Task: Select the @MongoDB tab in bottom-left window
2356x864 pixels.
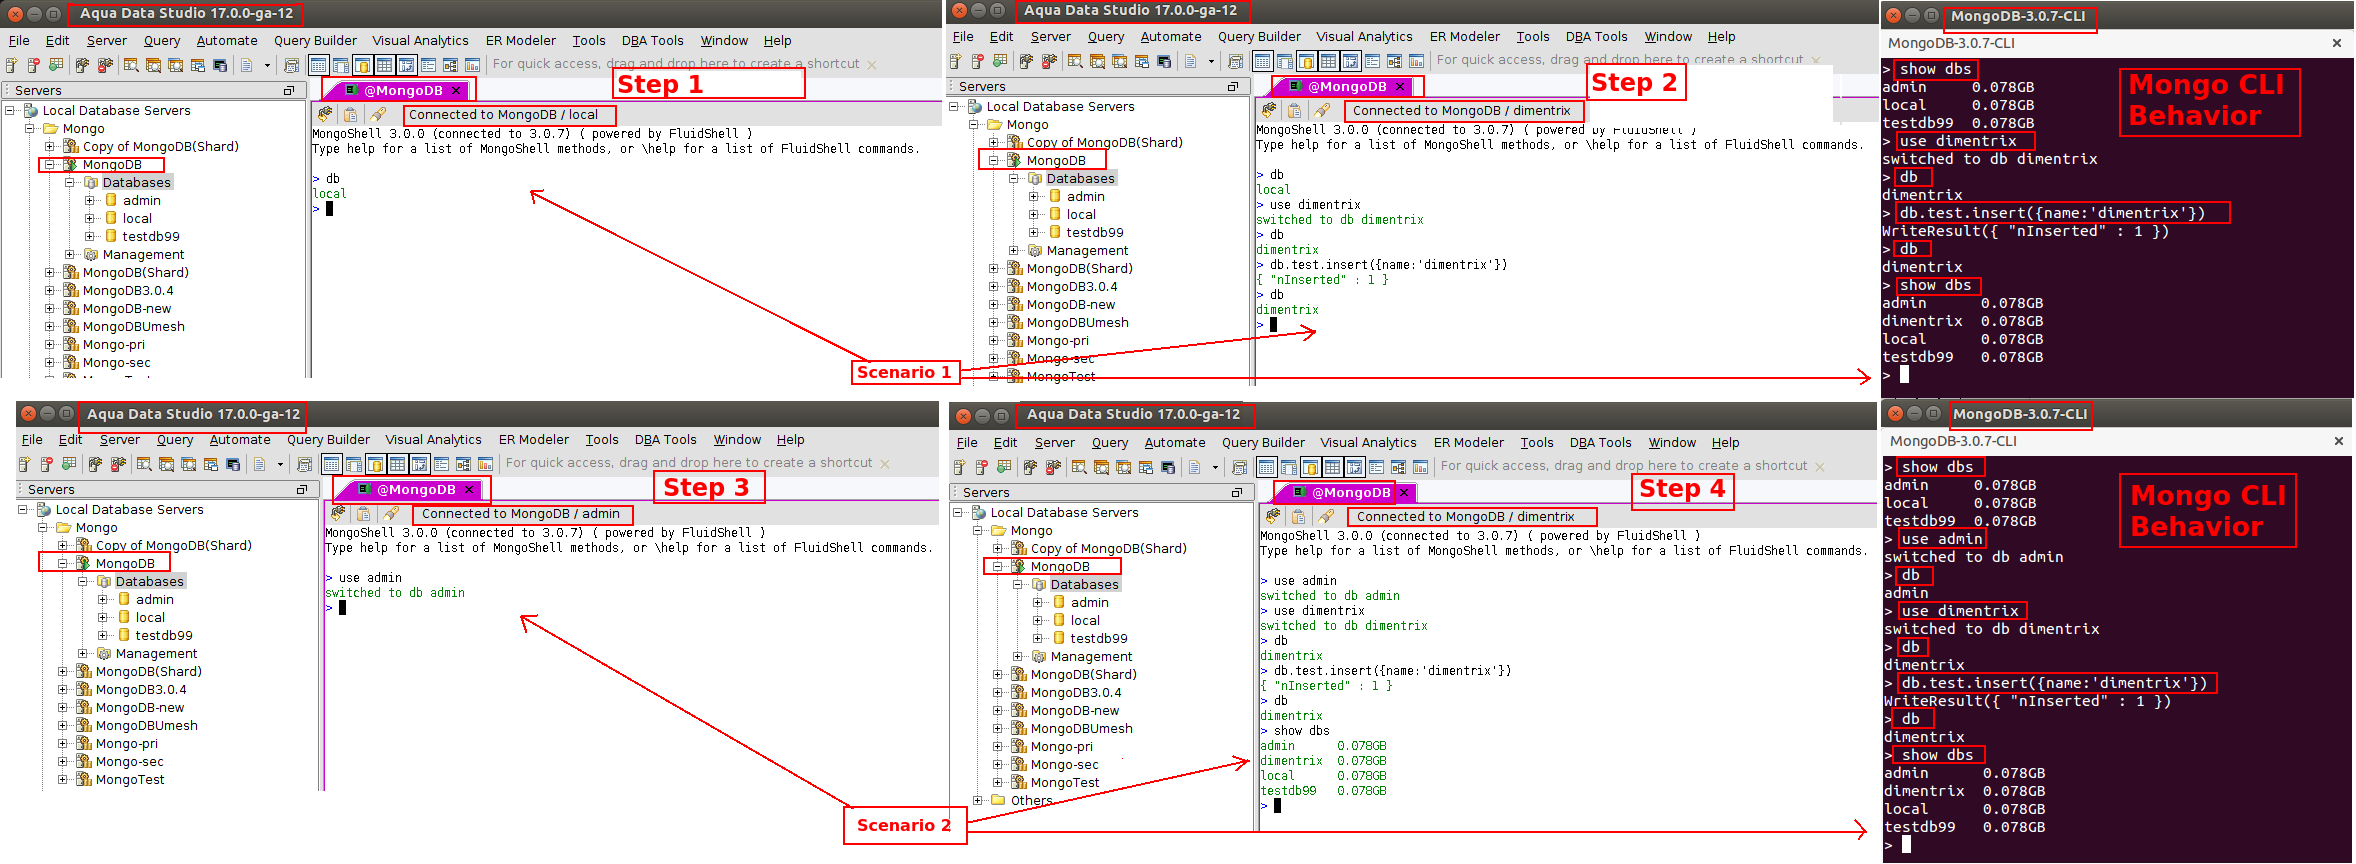Action: [x=407, y=489]
